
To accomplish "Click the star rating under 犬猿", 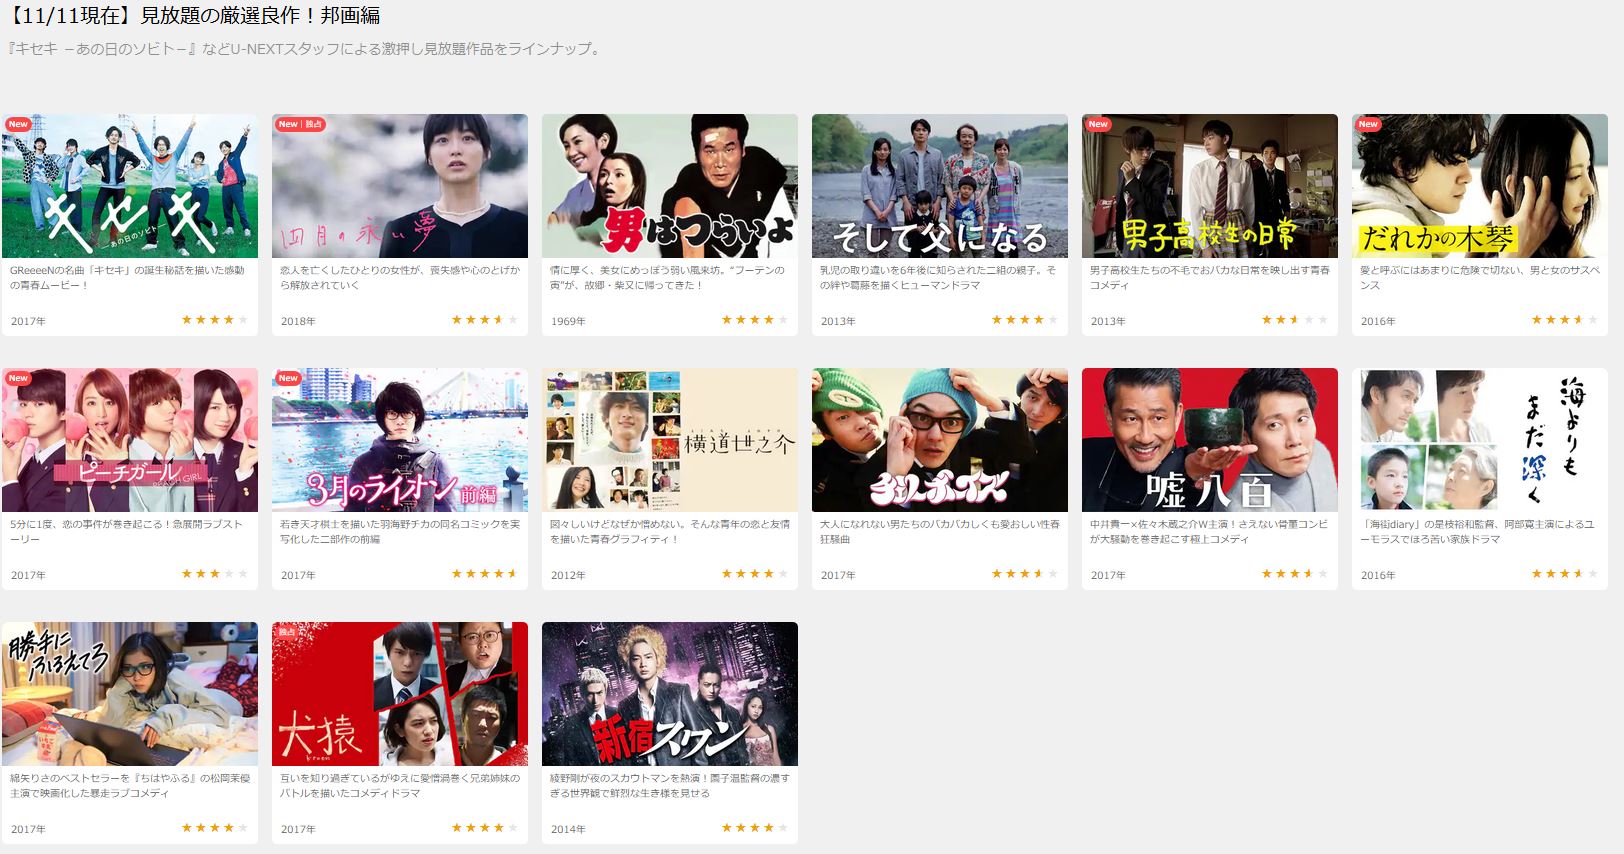I will tap(484, 828).
